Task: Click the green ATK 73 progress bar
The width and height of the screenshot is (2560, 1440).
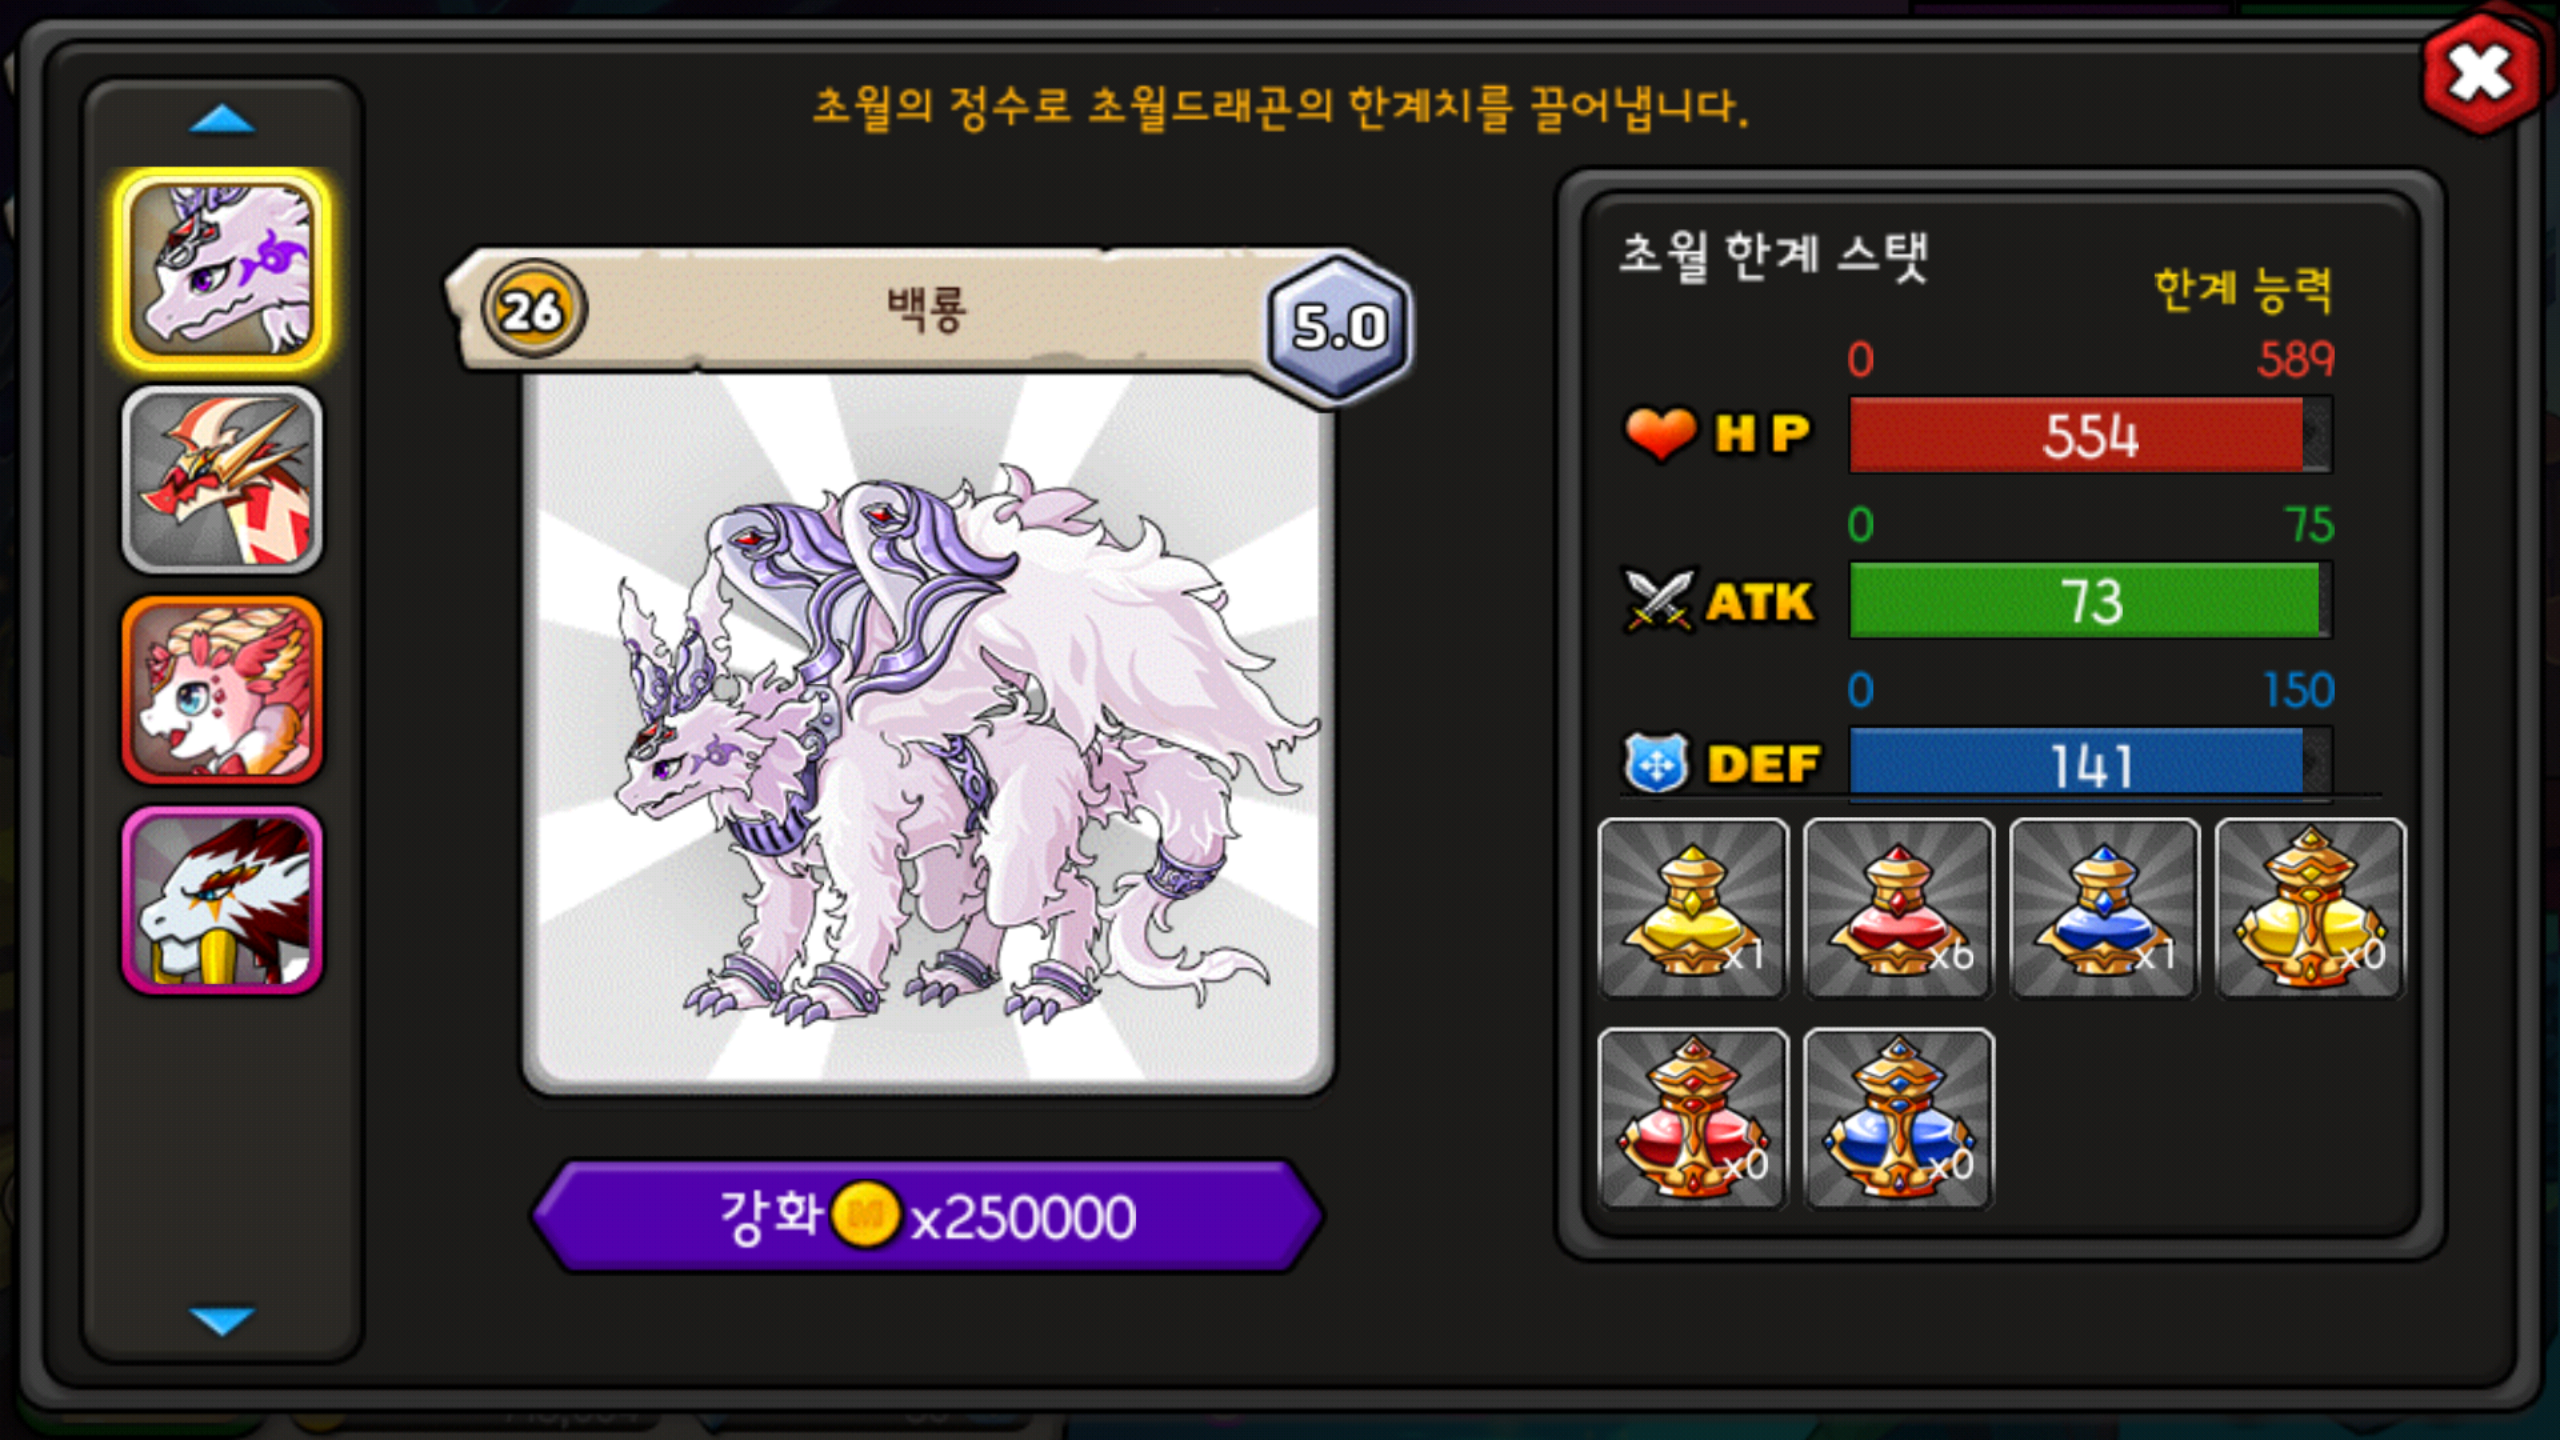Action: [x=2090, y=600]
